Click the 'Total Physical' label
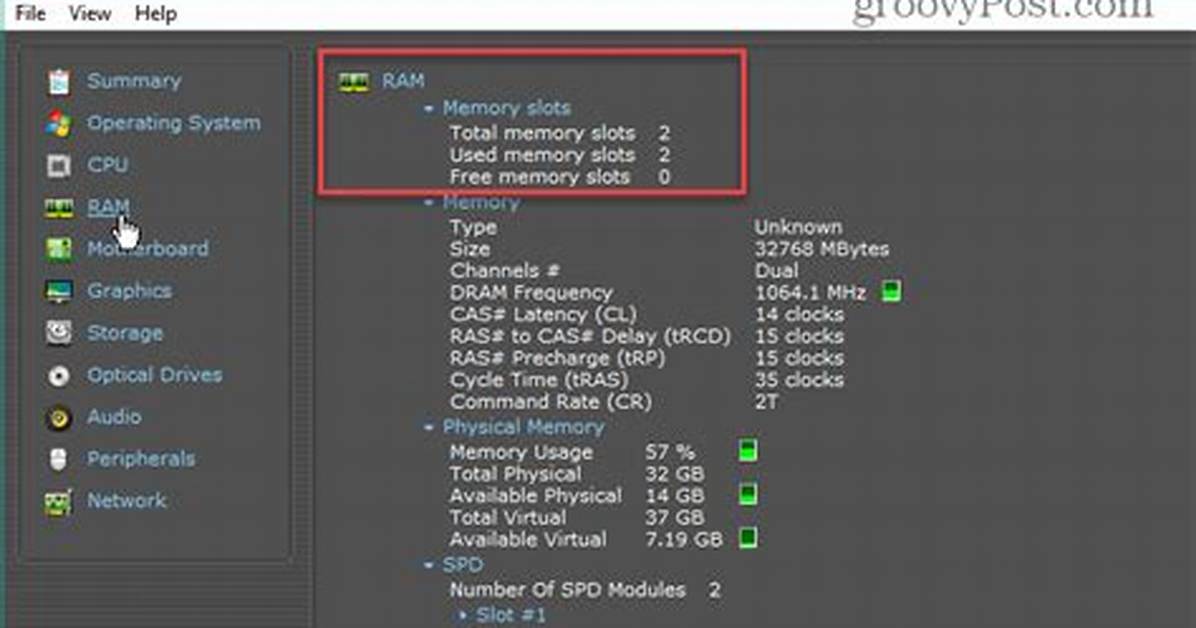This screenshot has width=1196, height=628. (x=516, y=474)
